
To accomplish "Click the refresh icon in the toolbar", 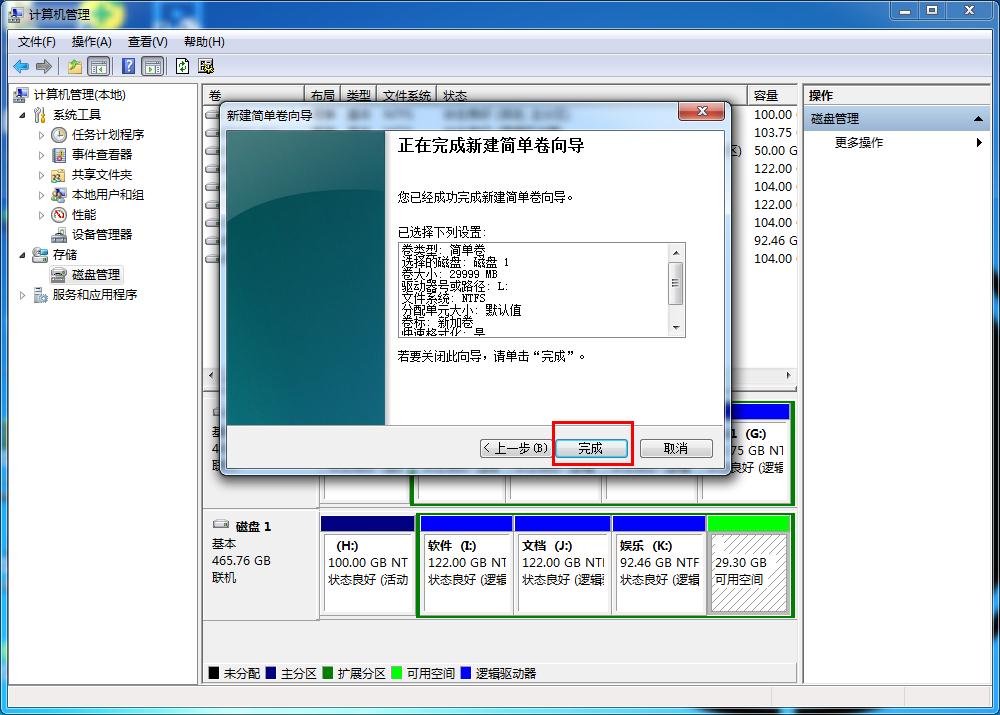I will 182,66.
